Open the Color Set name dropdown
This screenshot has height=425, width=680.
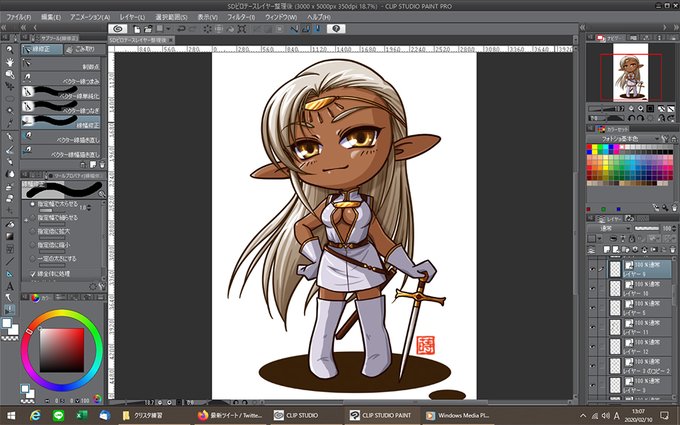pos(623,139)
